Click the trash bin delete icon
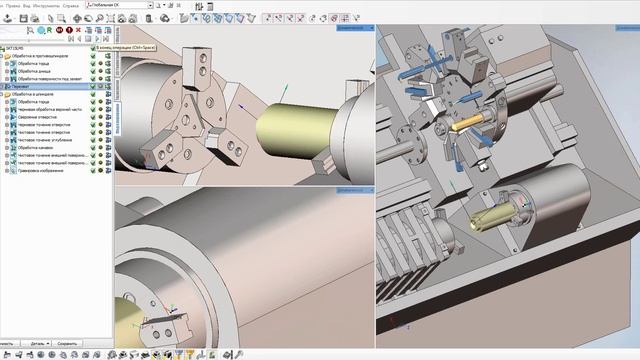The height and width of the screenshot is (360, 640). [149, 18]
